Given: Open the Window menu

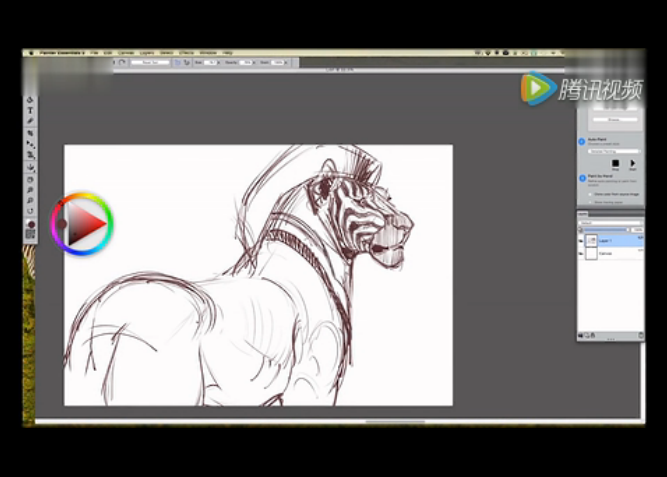Looking at the screenshot, I should pyautogui.click(x=208, y=53).
